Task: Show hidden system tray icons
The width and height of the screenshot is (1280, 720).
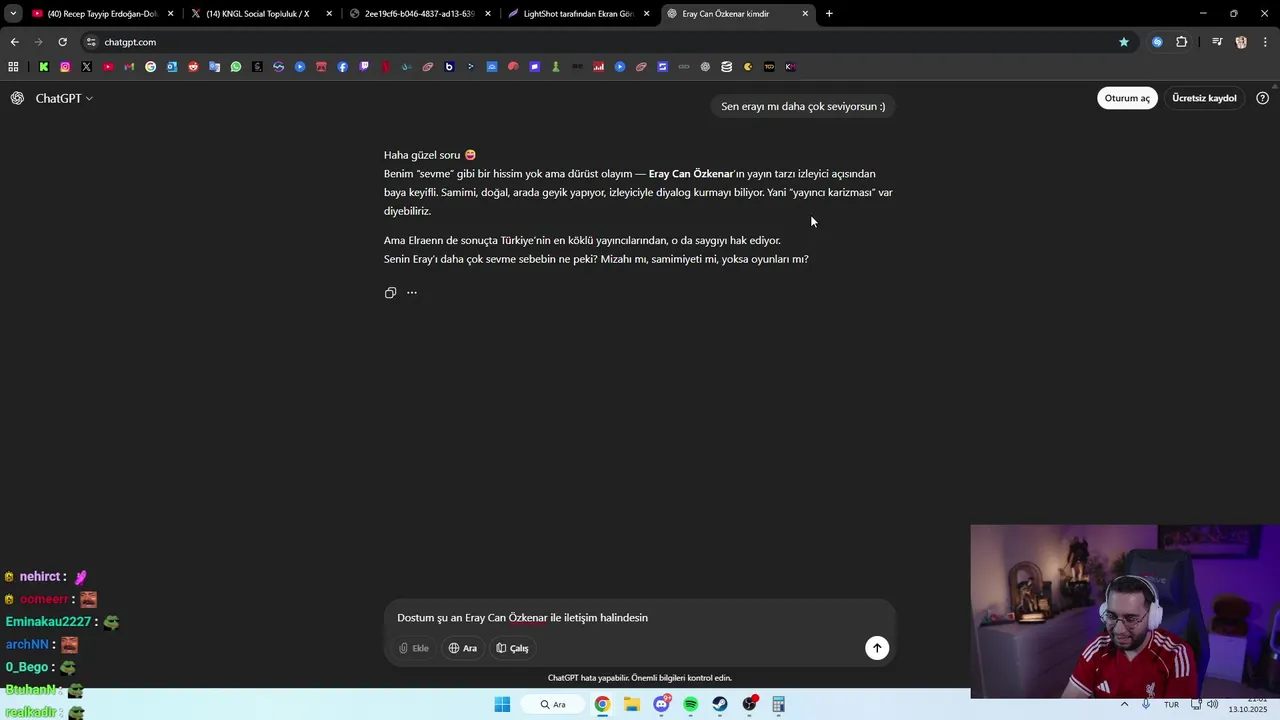Action: (x=1124, y=704)
